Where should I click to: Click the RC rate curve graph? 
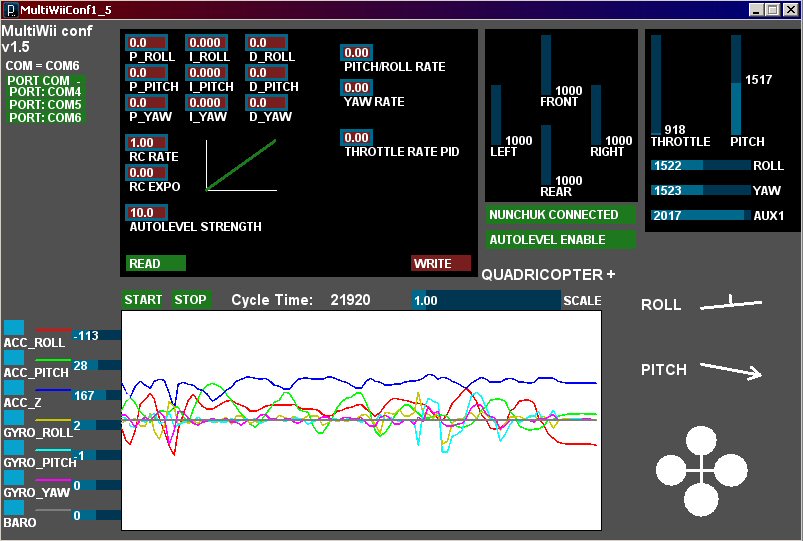click(241, 165)
